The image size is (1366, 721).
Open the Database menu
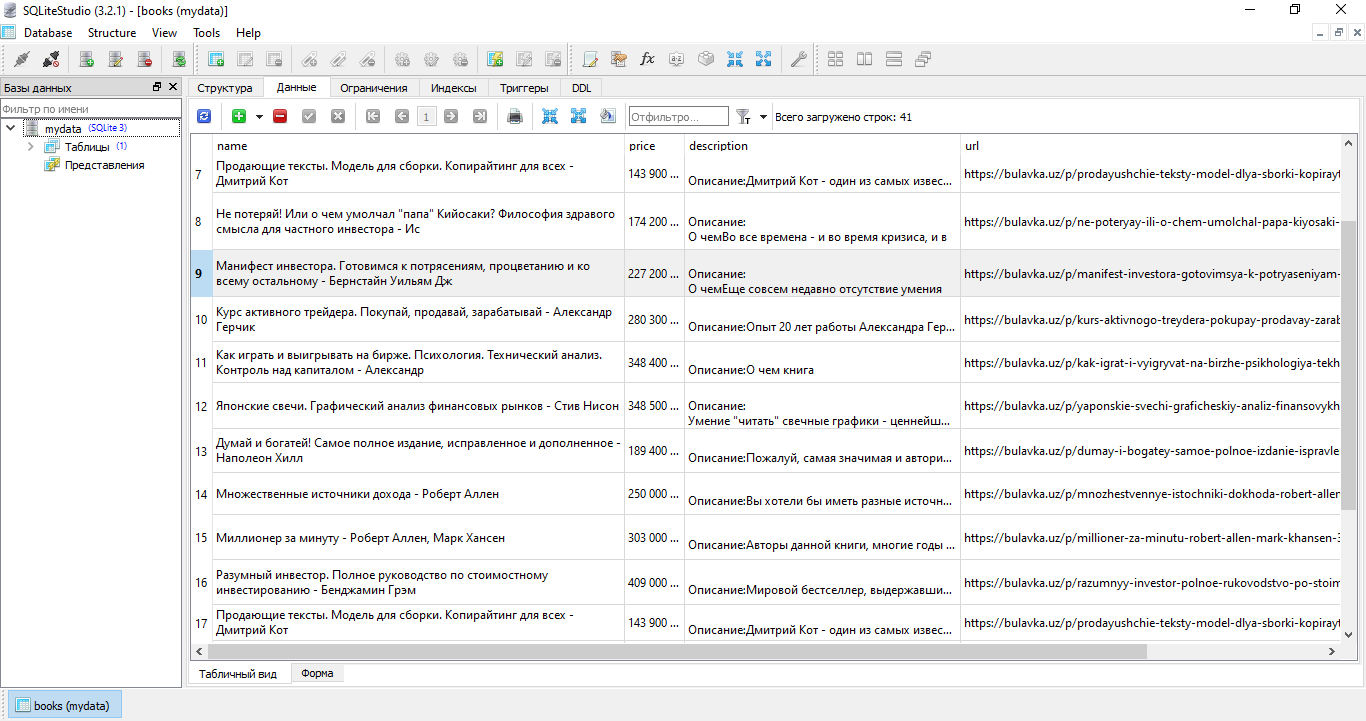coord(48,33)
